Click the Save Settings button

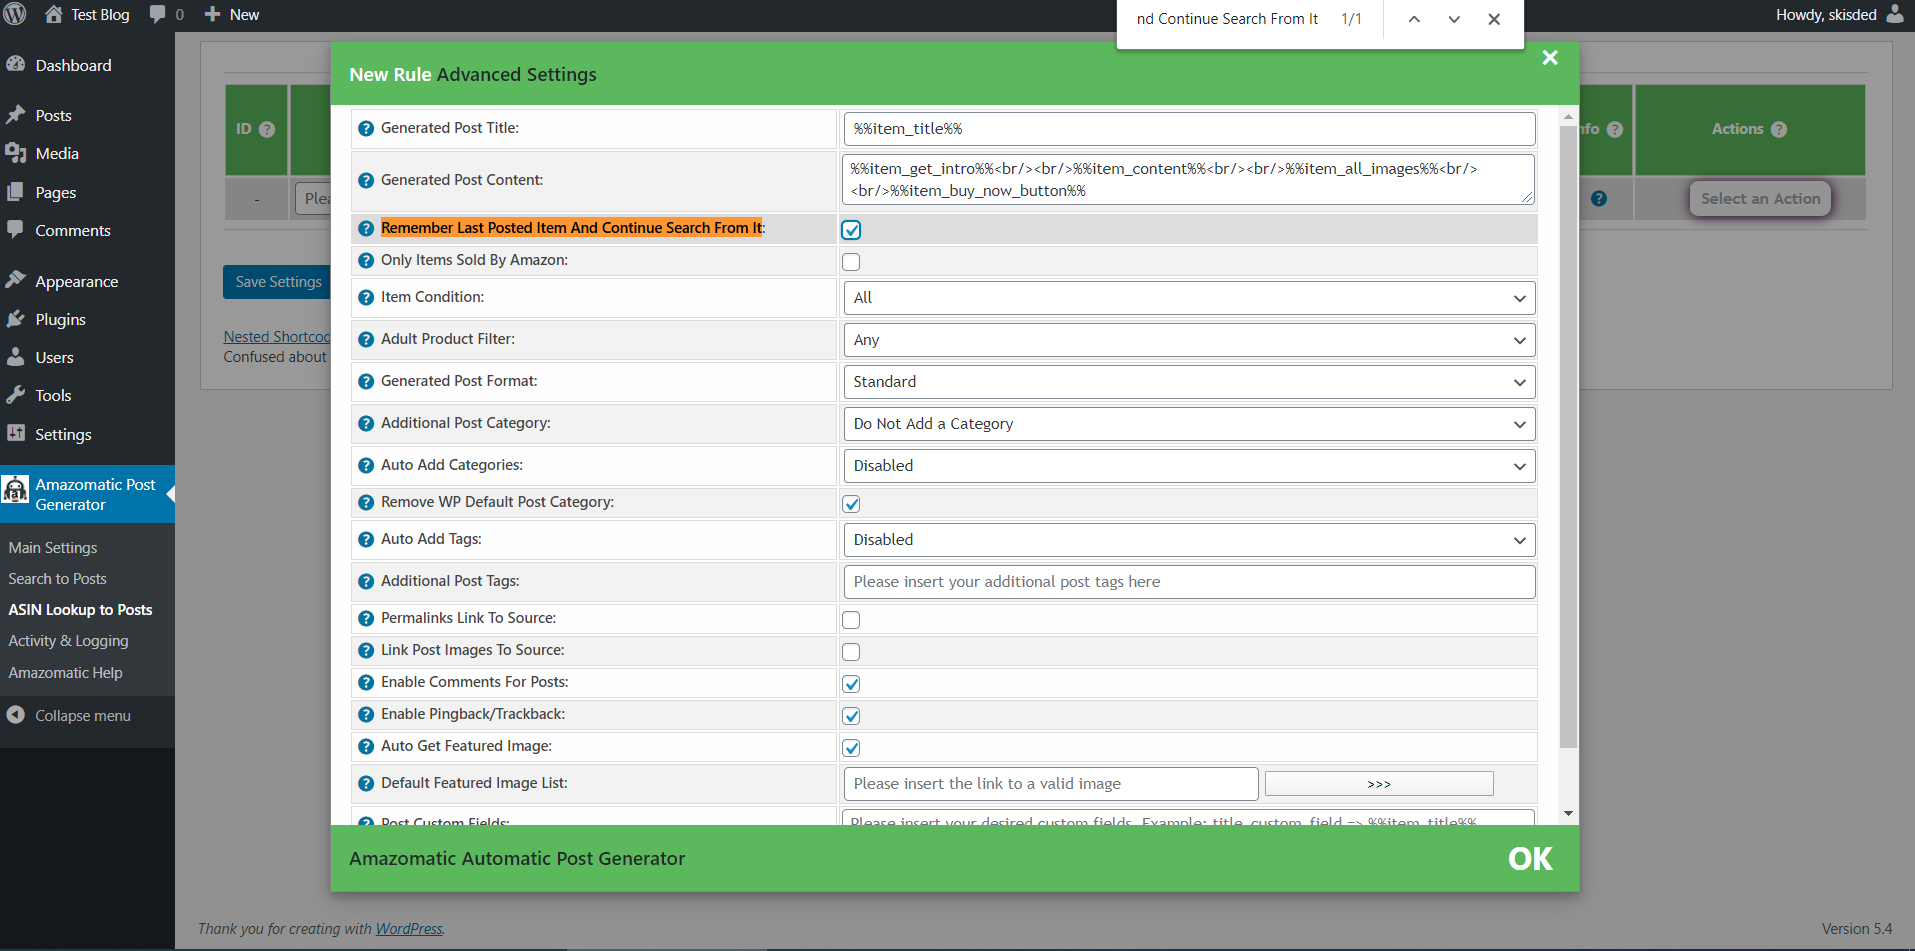(278, 282)
